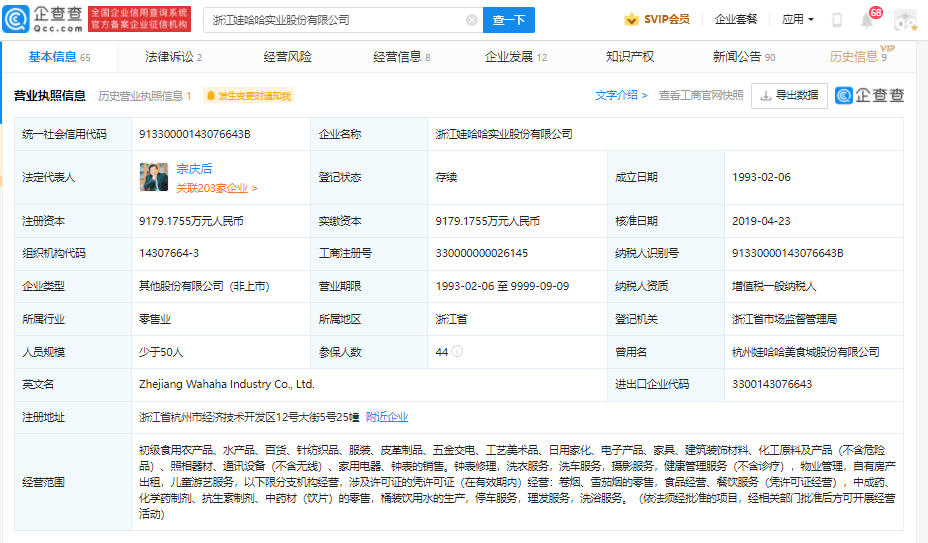
Task: Switch to the 经营信息 tab
Action: coord(402,57)
